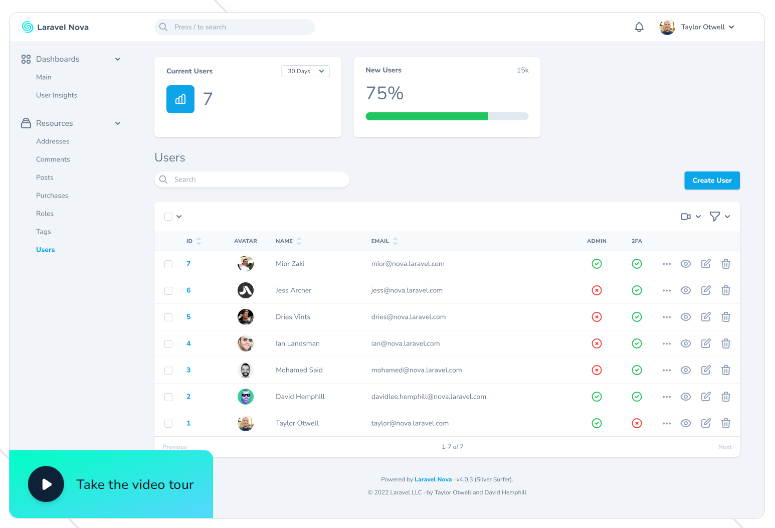The height and width of the screenshot is (528, 775).
Task: Edit the Mior Zaki user row
Action: click(x=706, y=264)
